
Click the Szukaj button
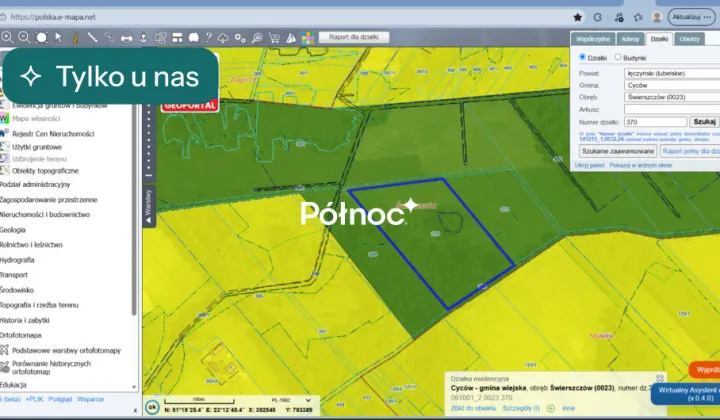[704, 122]
